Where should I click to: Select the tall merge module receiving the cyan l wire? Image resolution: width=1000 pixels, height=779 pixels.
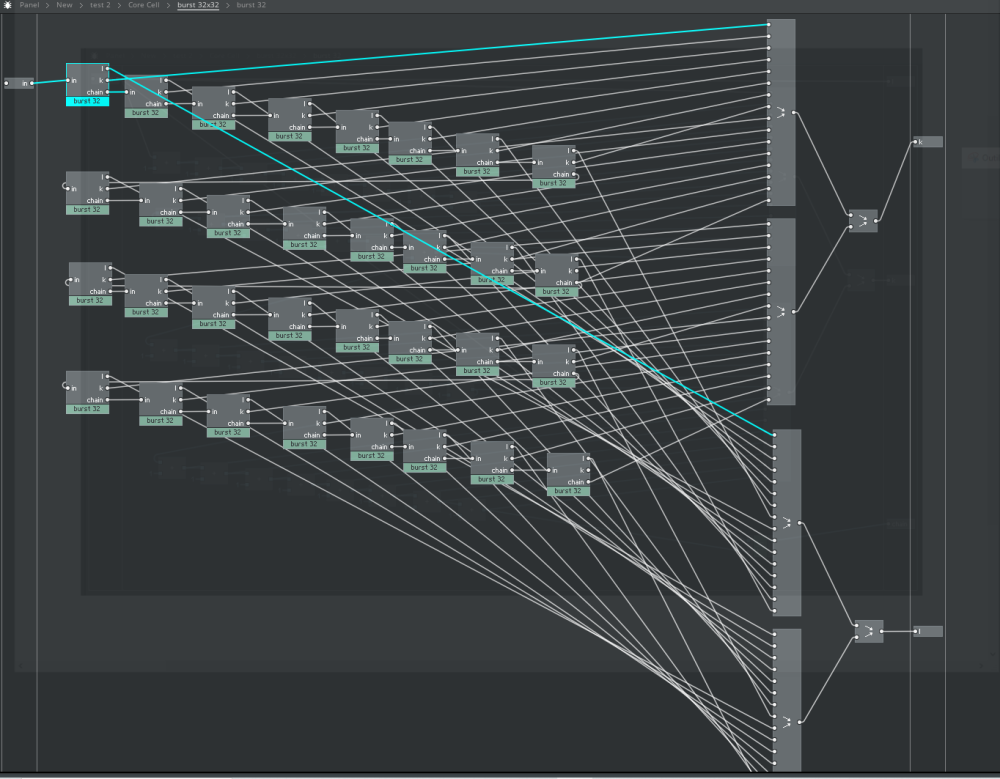click(787, 523)
